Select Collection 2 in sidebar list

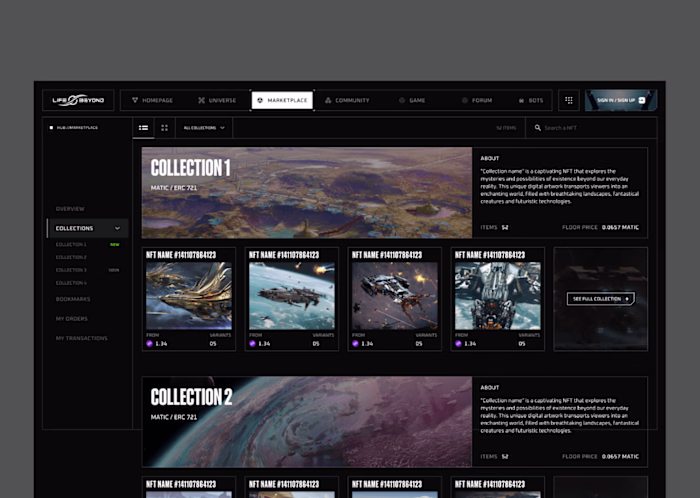tap(71, 257)
